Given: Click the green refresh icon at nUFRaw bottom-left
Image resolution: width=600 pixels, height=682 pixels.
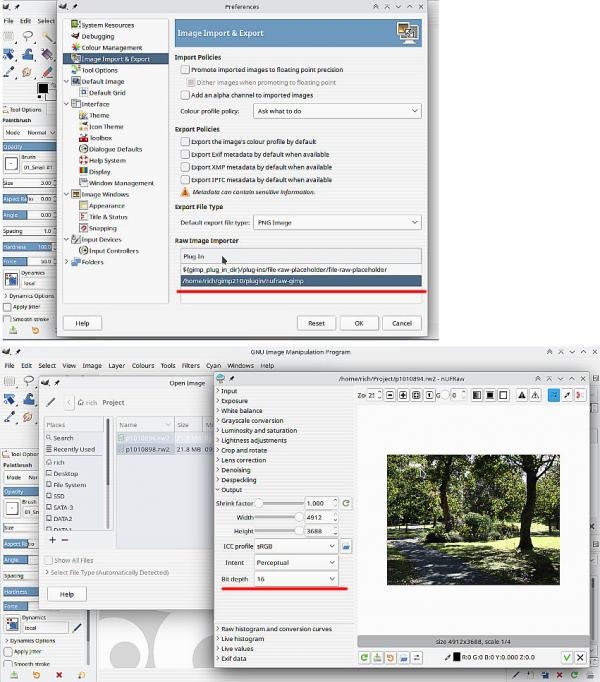Looking at the screenshot, I should [364, 657].
